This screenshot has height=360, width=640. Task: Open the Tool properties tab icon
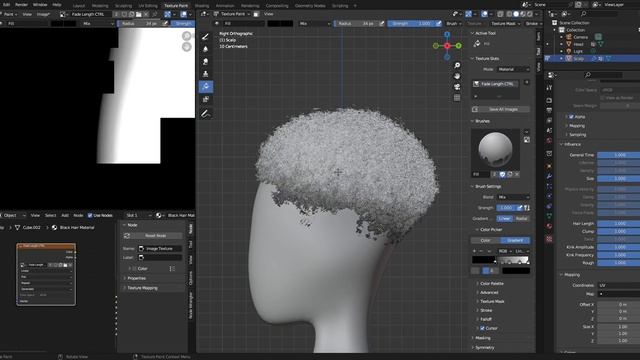[x=549, y=87]
